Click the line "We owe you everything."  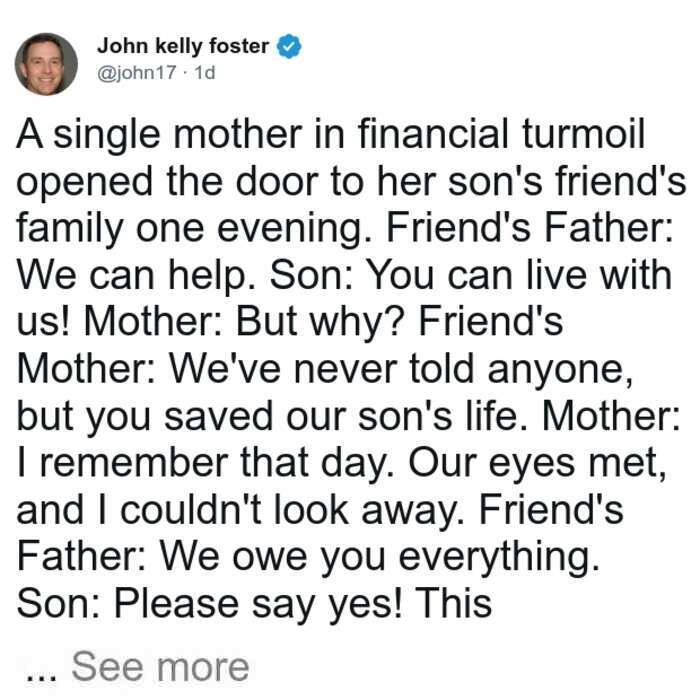tap(379, 557)
